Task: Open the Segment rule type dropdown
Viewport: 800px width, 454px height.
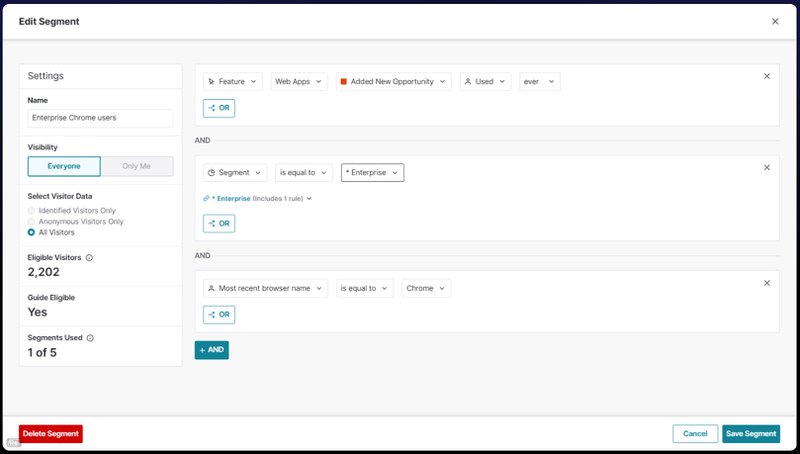Action: (235, 172)
